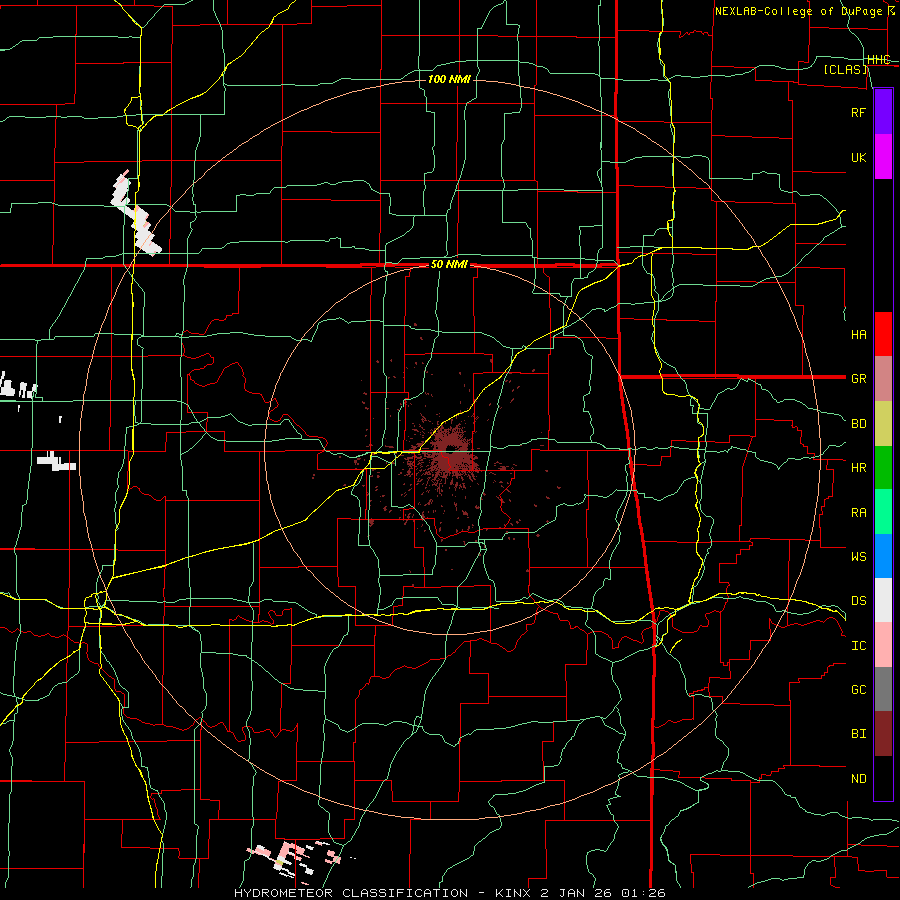Click the 100 NMI range ring label
Screen dimensions: 900x900
[x=449, y=79]
